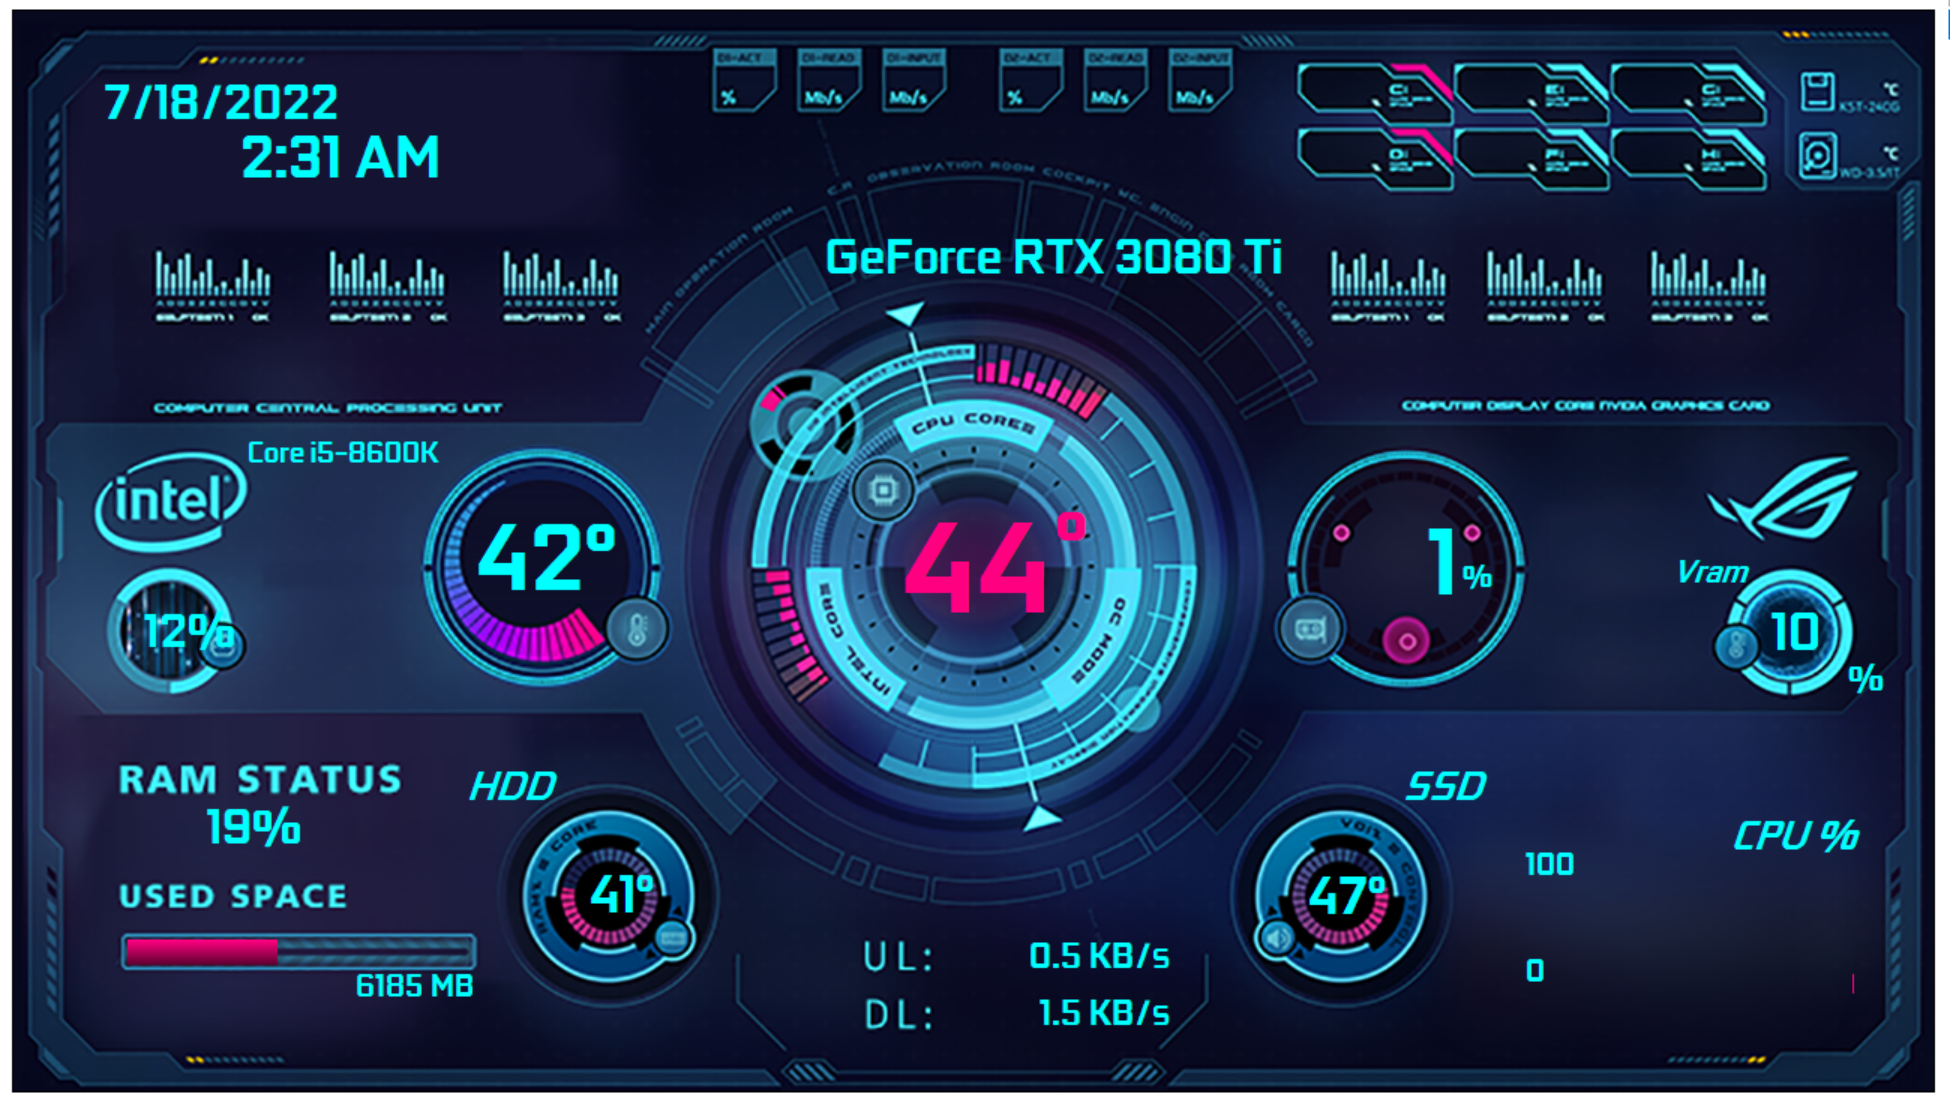
Task: Click the small disk icon on HDD gauge
Action: point(673,938)
